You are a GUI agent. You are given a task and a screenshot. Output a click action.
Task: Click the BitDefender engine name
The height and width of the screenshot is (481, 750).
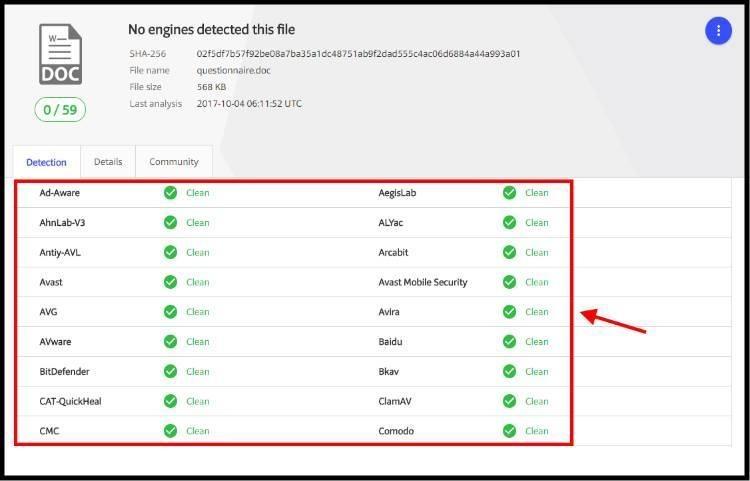[64, 372]
